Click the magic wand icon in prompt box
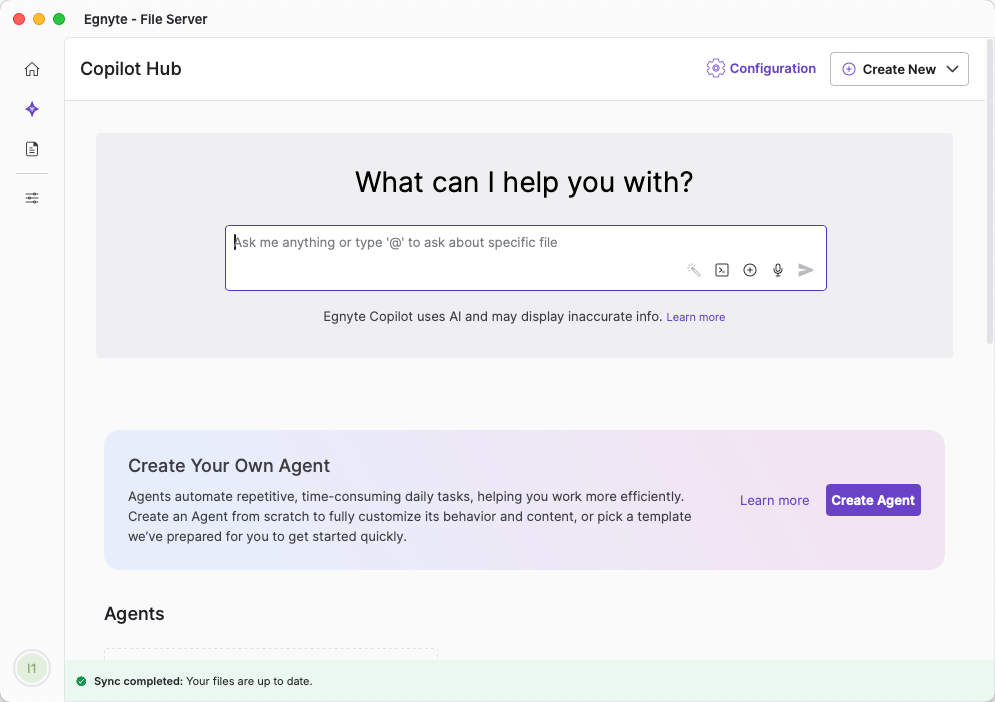The width and height of the screenshot is (995, 702). point(693,269)
